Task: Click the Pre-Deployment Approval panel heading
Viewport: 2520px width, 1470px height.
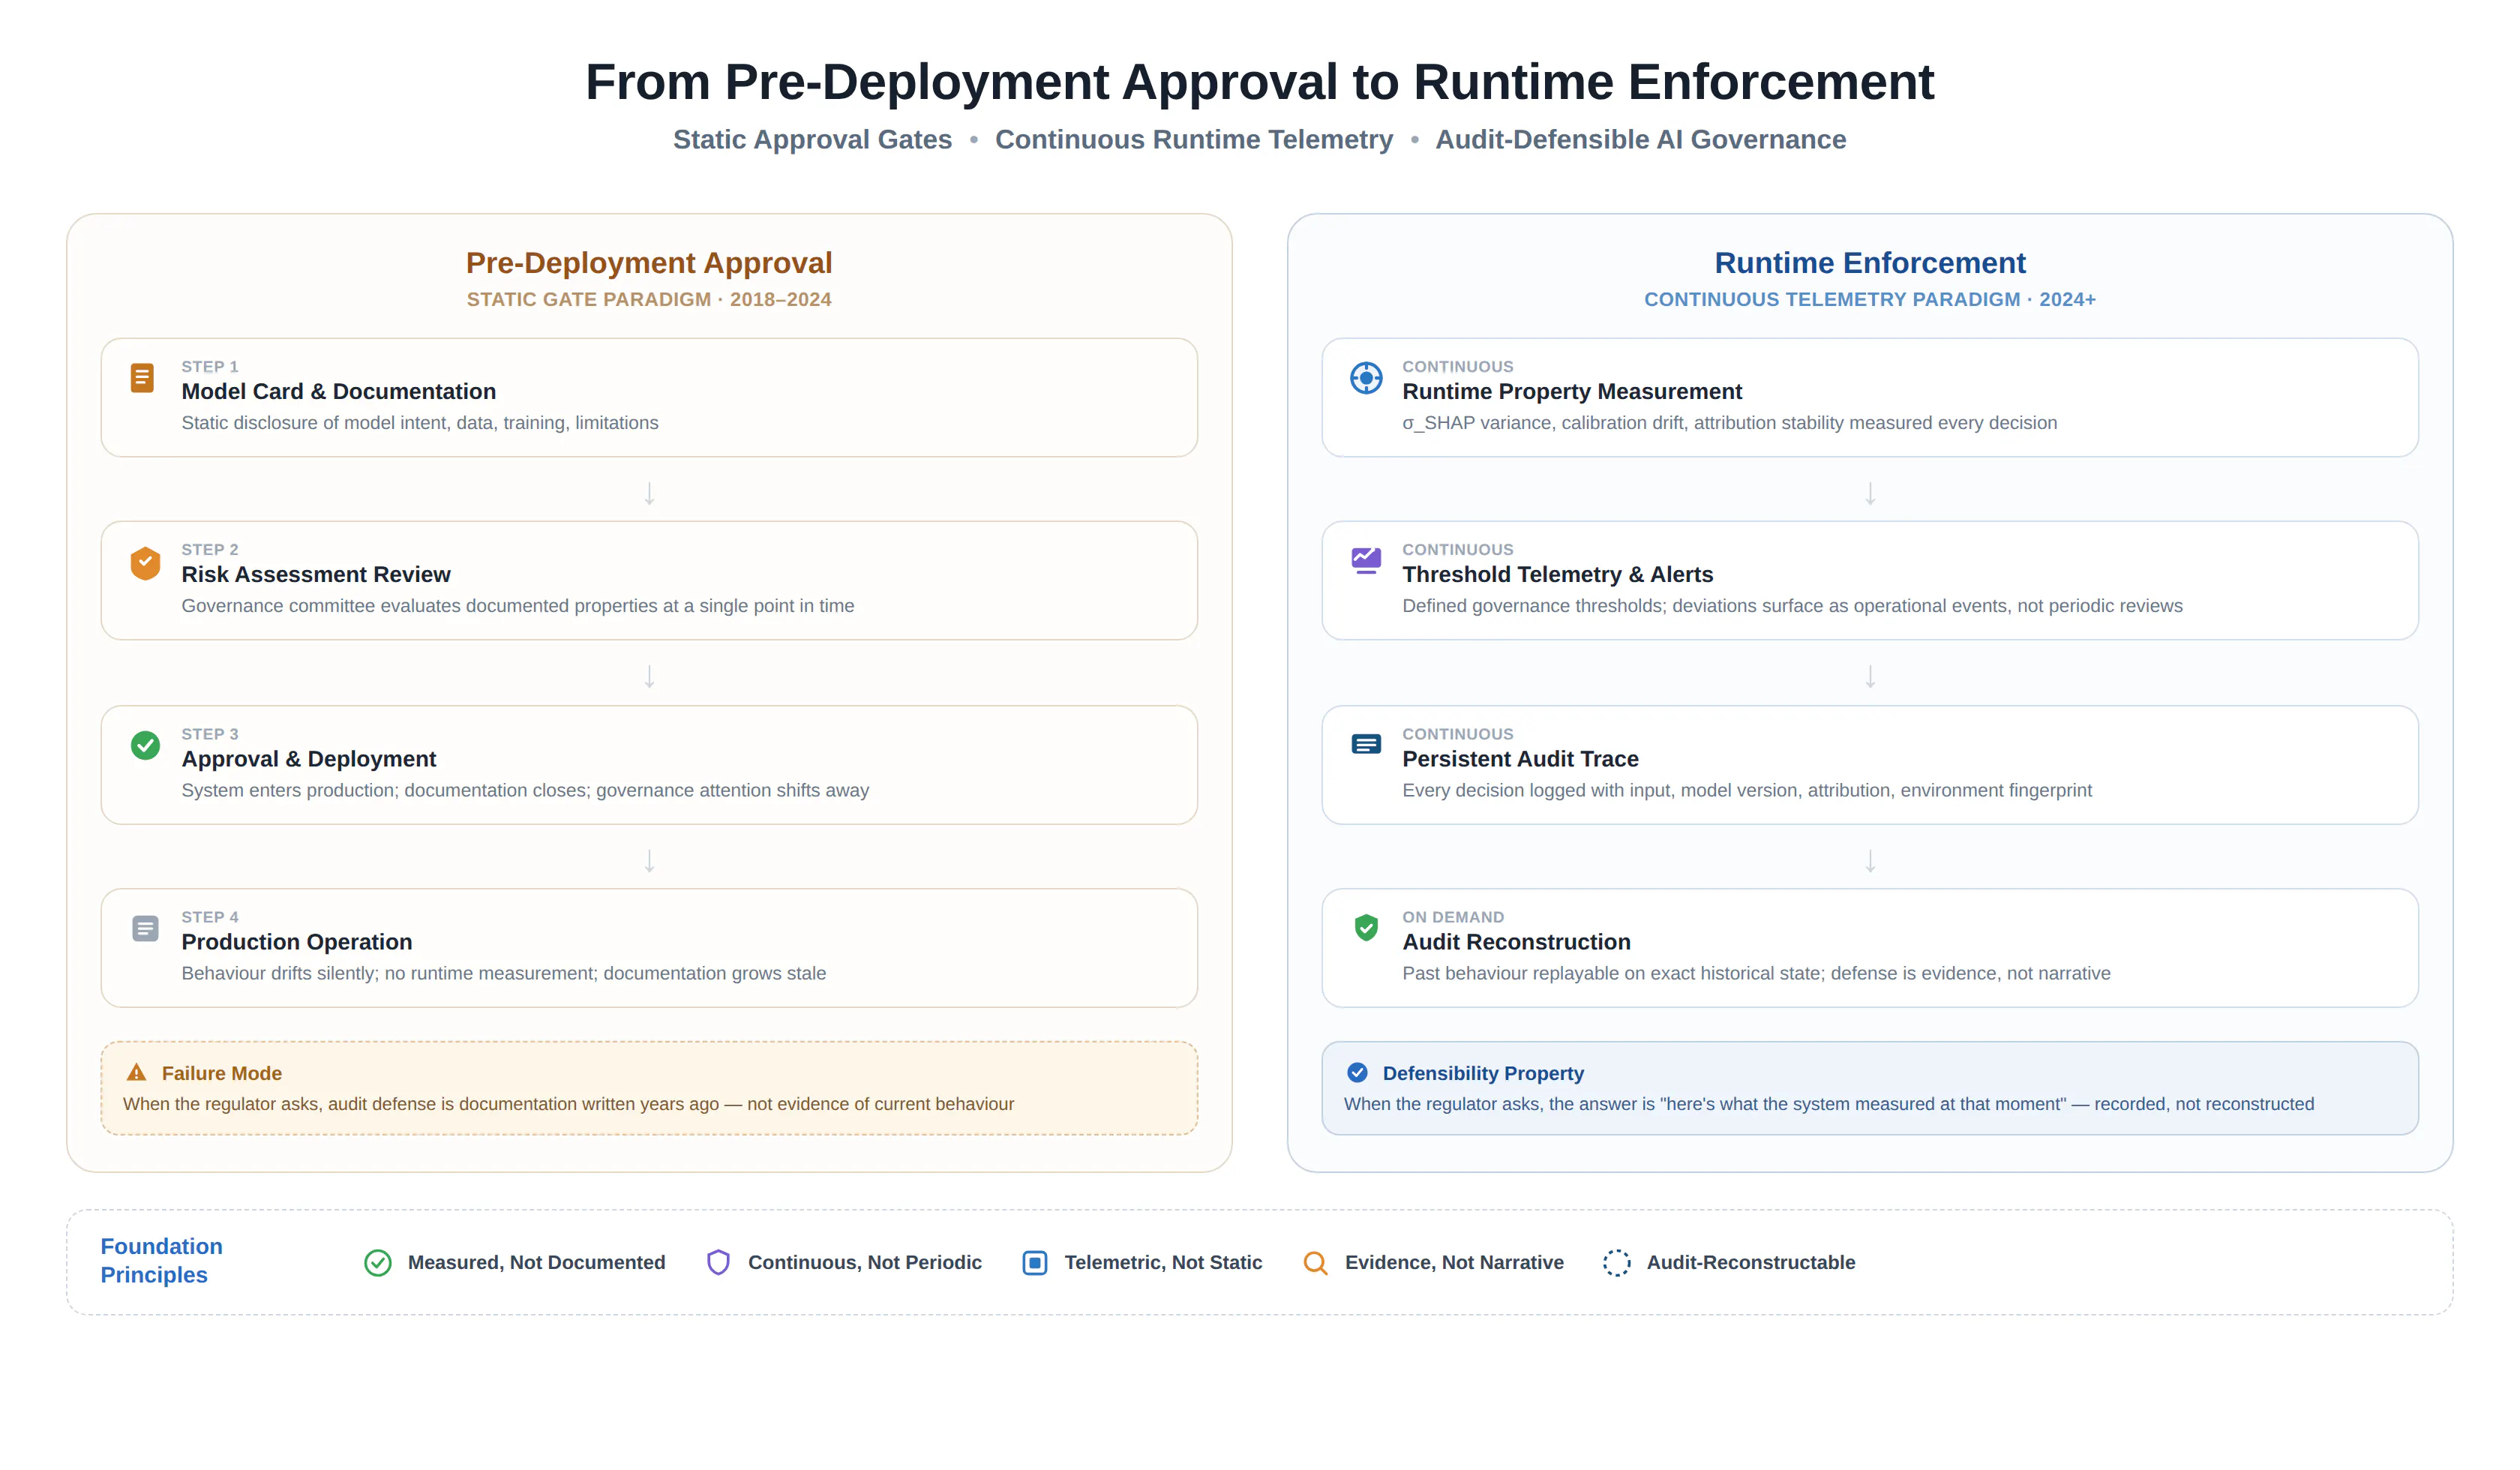Action: coord(649,263)
